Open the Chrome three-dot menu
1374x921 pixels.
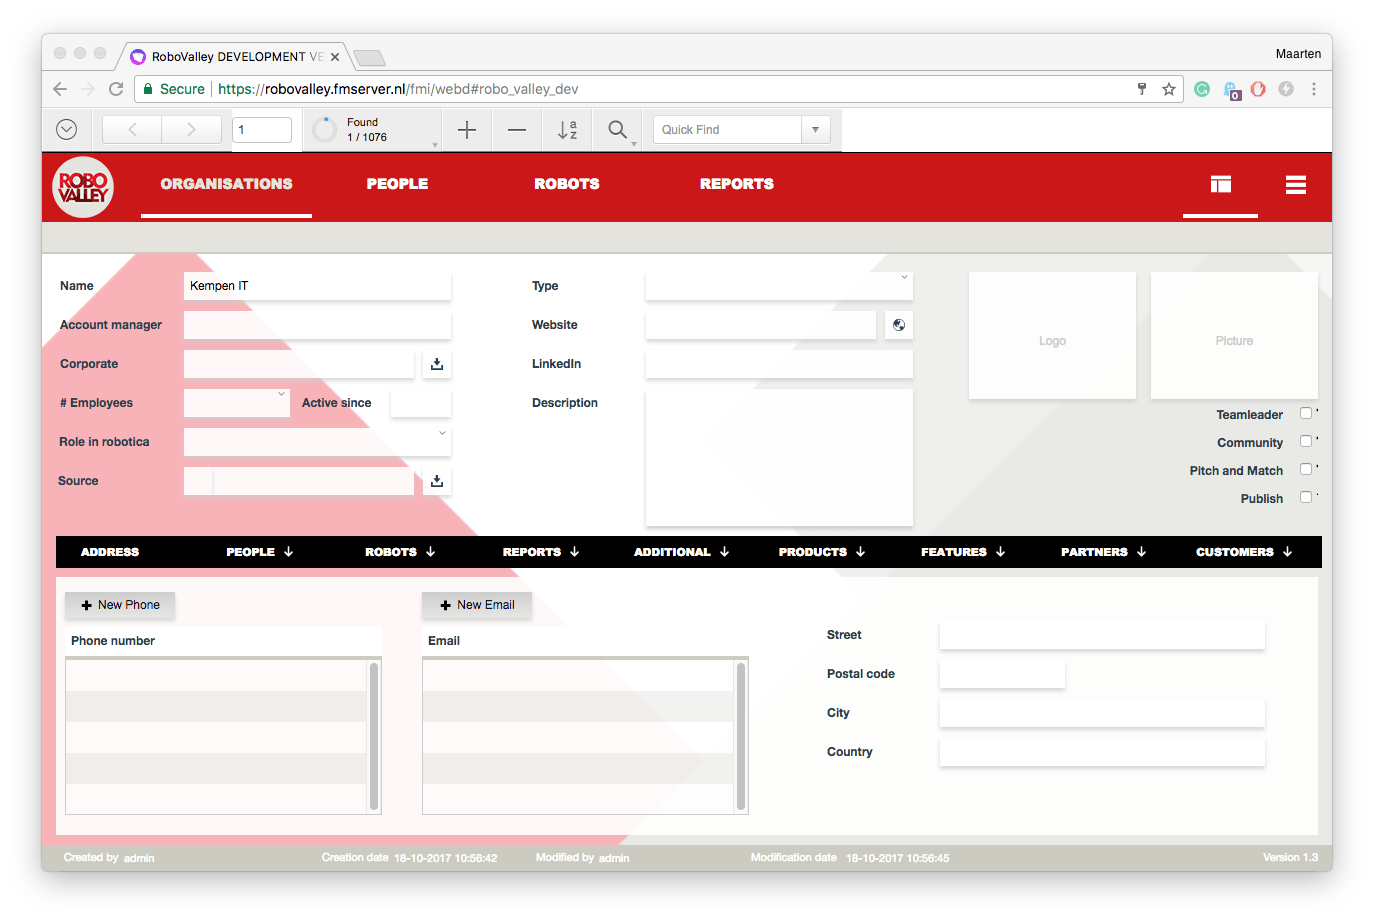tap(1314, 89)
